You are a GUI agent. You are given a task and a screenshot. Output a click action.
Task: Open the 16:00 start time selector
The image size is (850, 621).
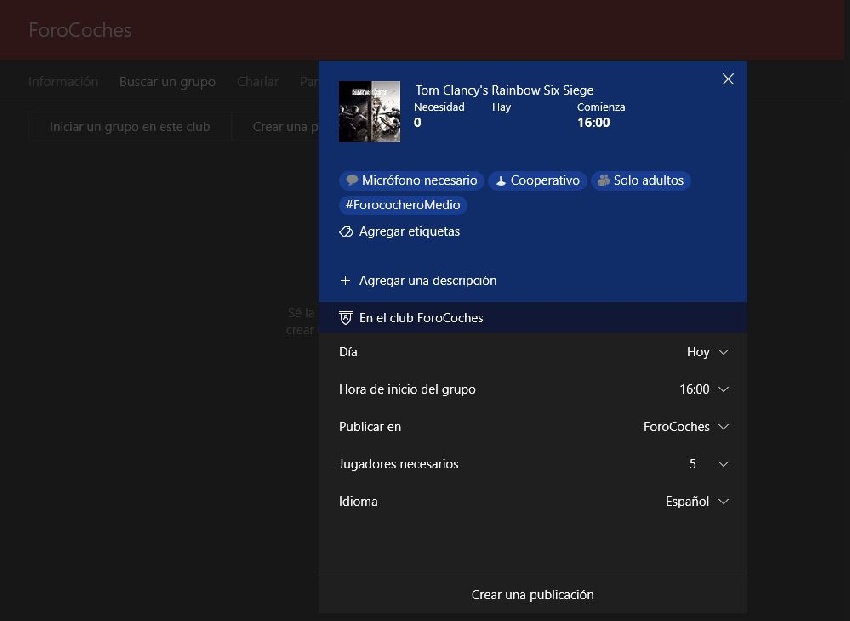tap(694, 390)
